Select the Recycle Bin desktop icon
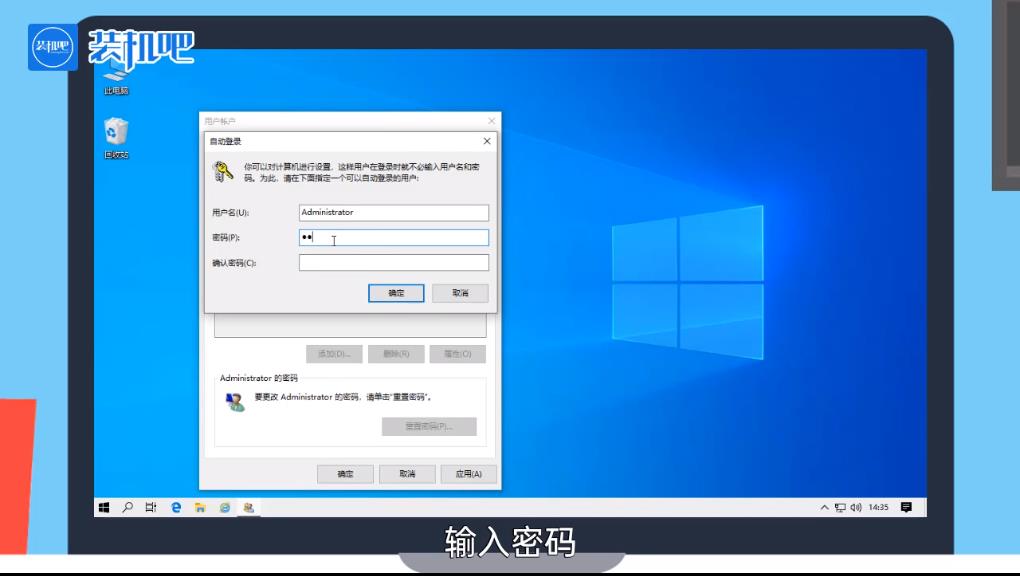 tap(116, 137)
